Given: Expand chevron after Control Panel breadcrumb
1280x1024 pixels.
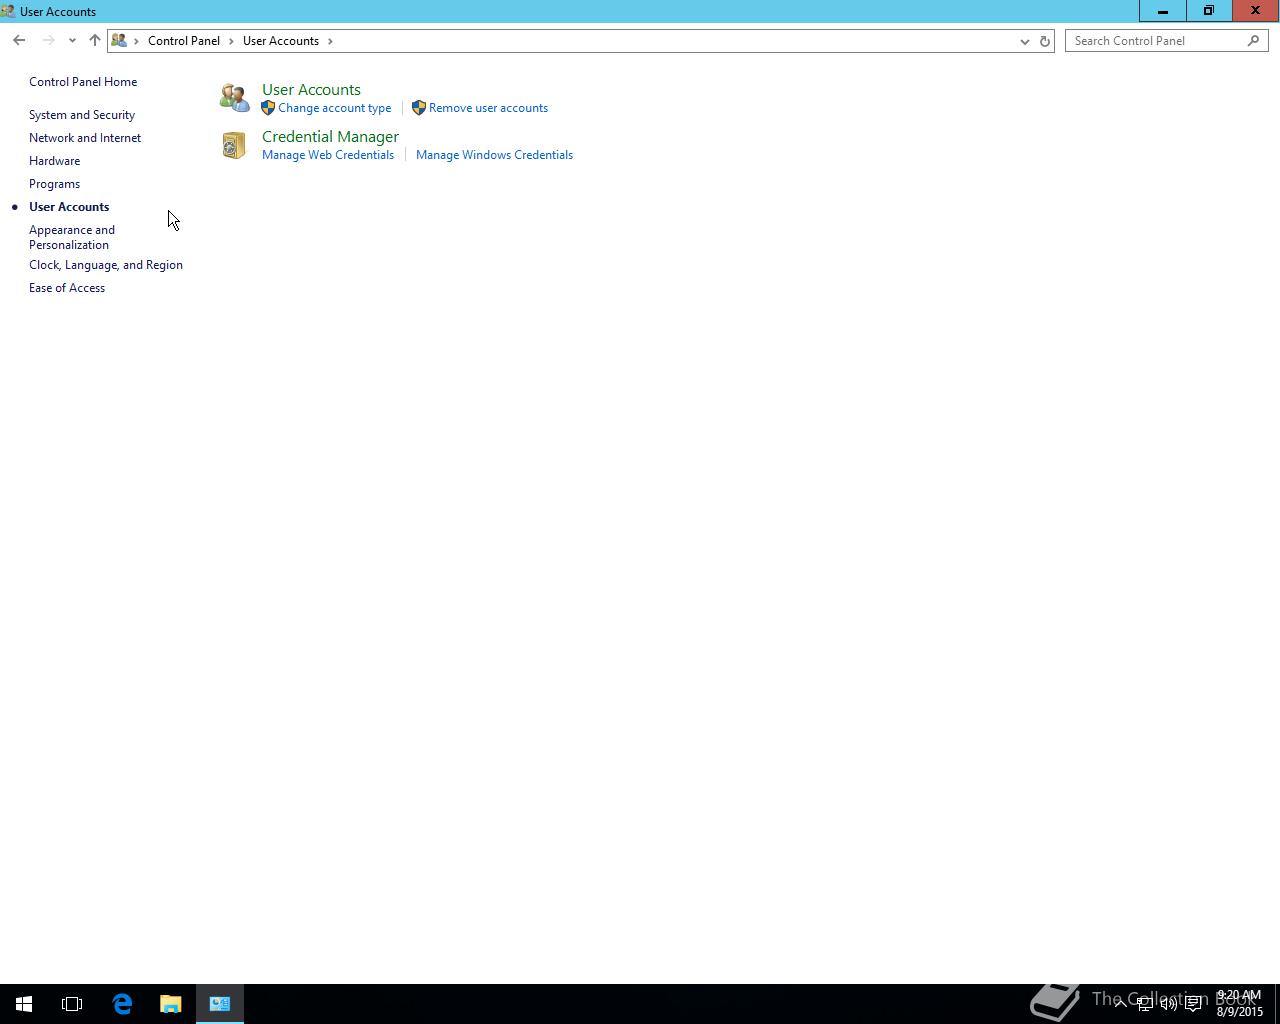Looking at the screenshot, I should [231, 41].
